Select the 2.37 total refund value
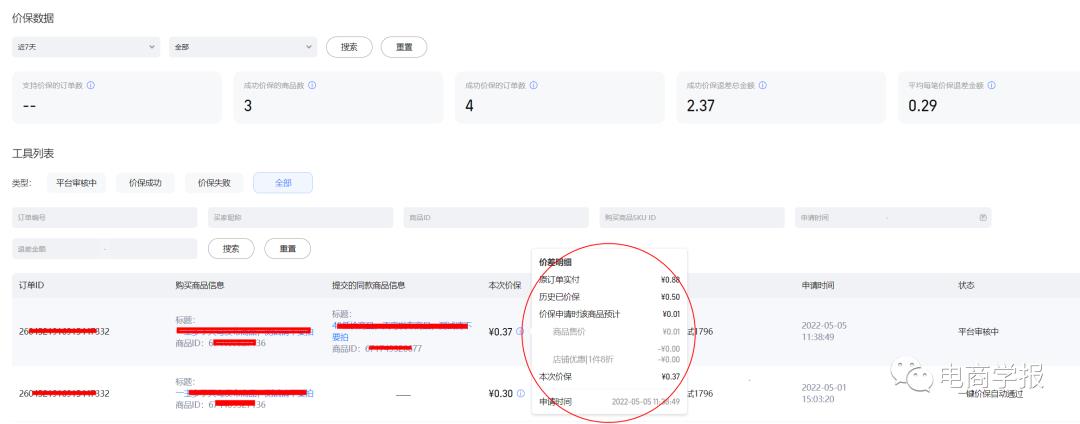The image size is (1080, 424). (x=700, y=106)
